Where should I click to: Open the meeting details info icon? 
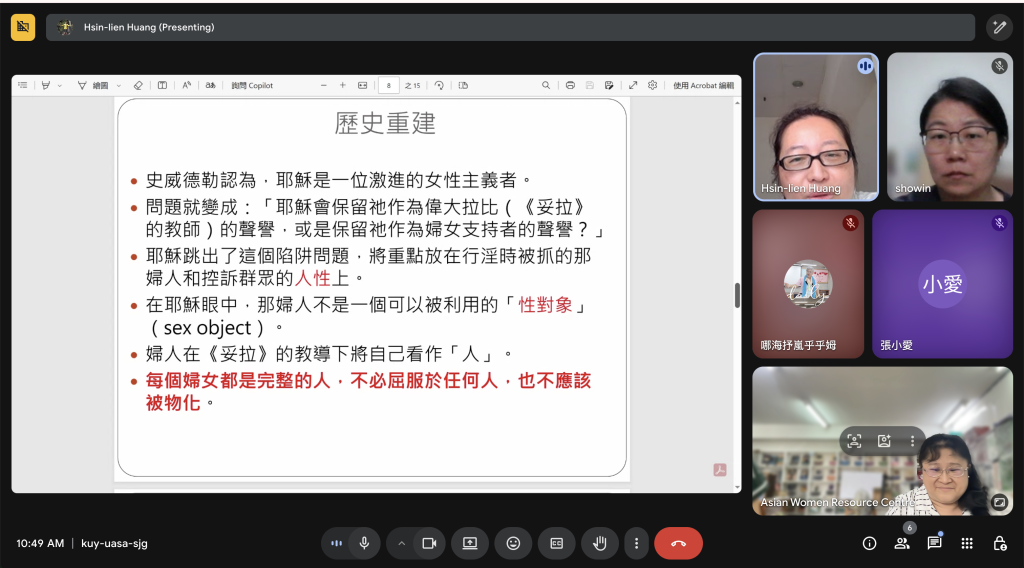869,543
